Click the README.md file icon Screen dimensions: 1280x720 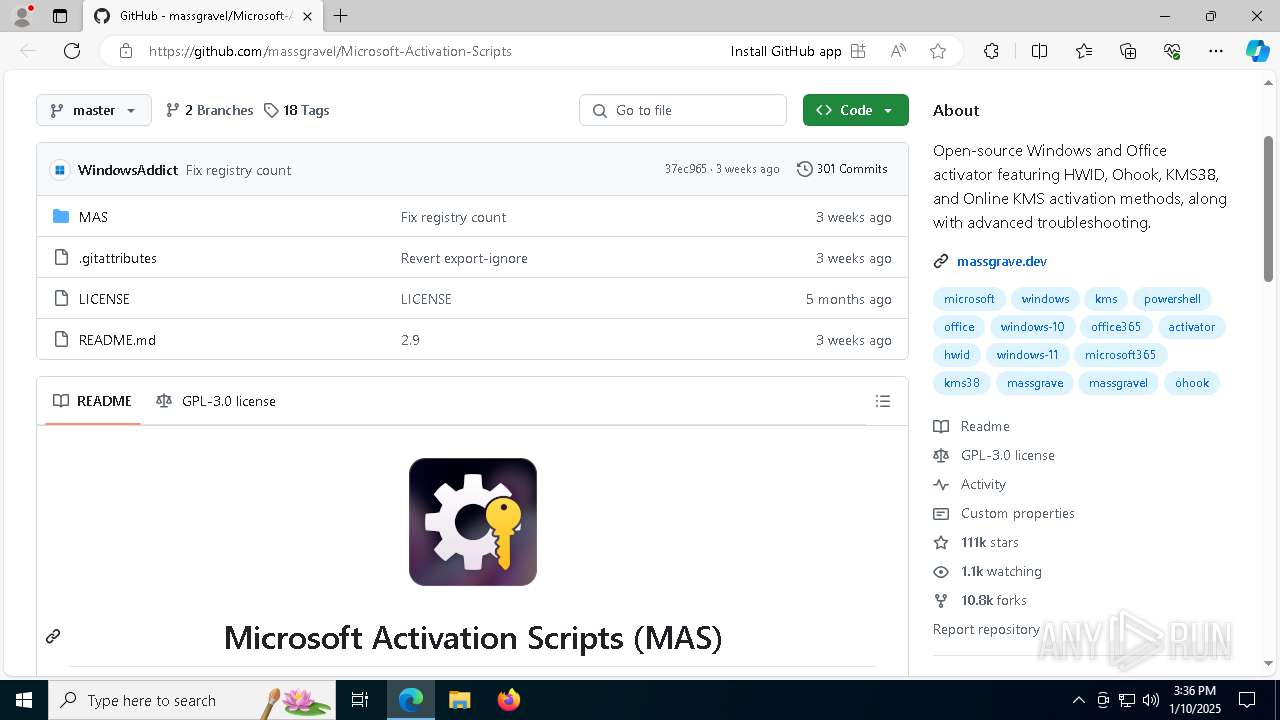[61, 340]
